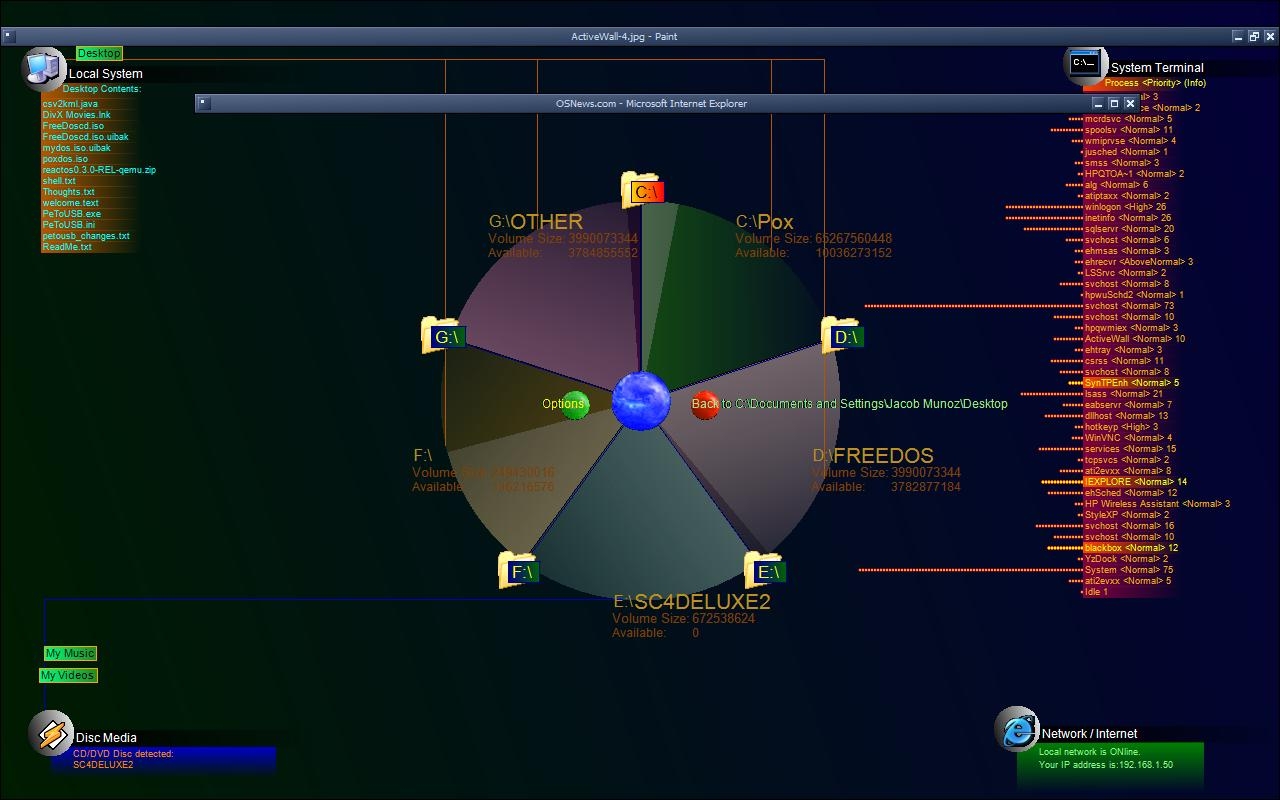Go back to Jacob Munoz Desktop path link
The width and height of the screenshot is (1280, 800).
pyautogui.click(x=850, y=404)
